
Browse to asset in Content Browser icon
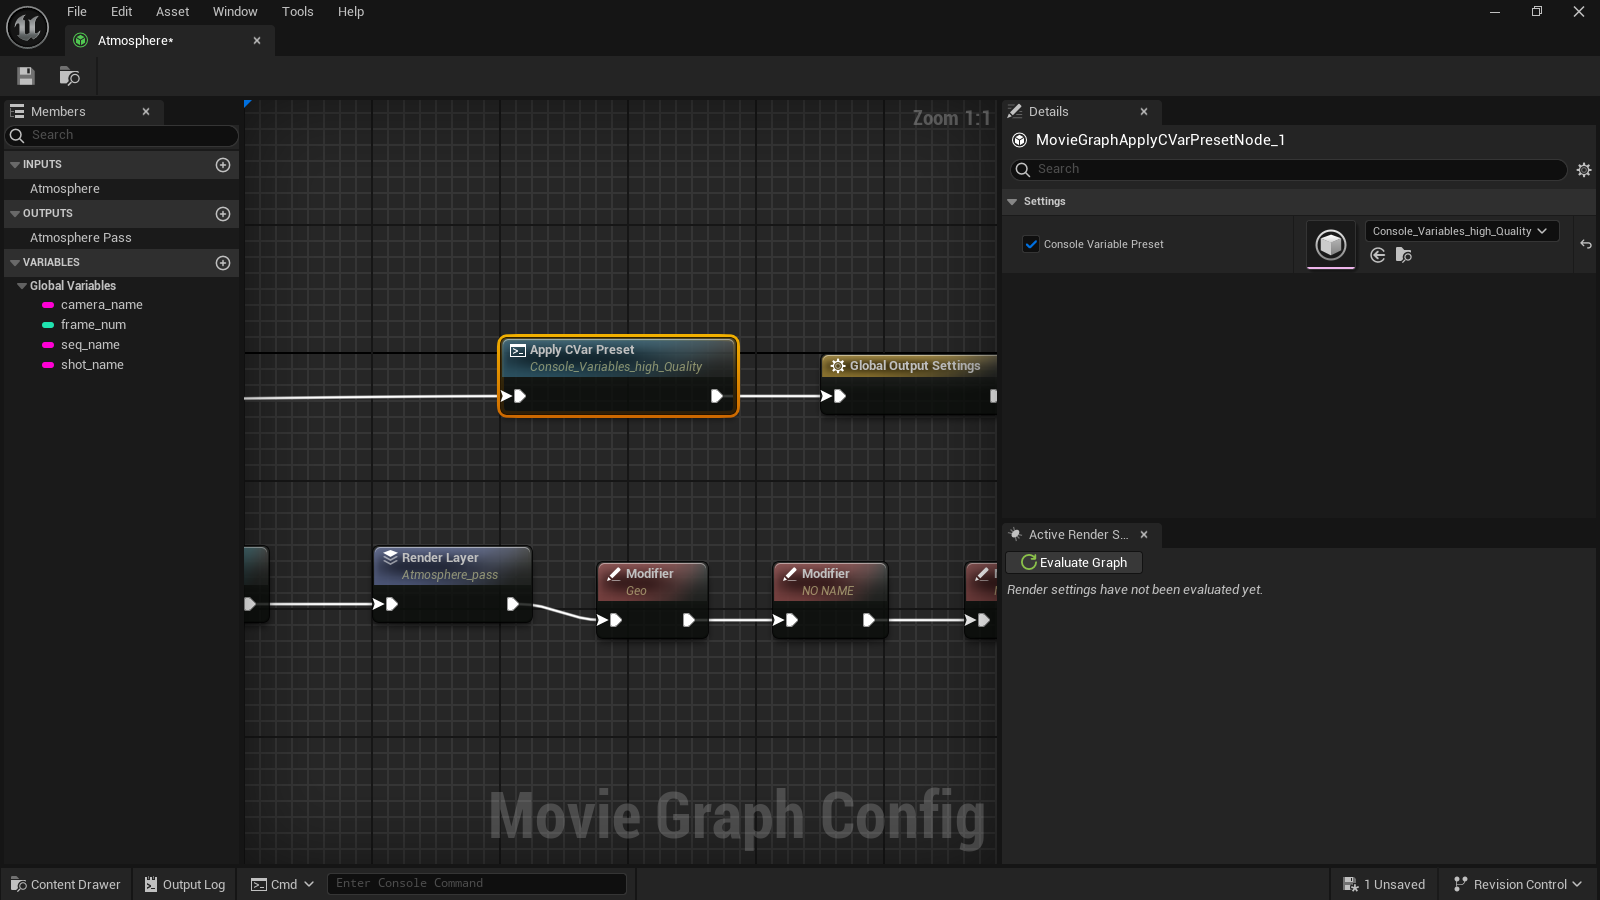coord(69,76)
